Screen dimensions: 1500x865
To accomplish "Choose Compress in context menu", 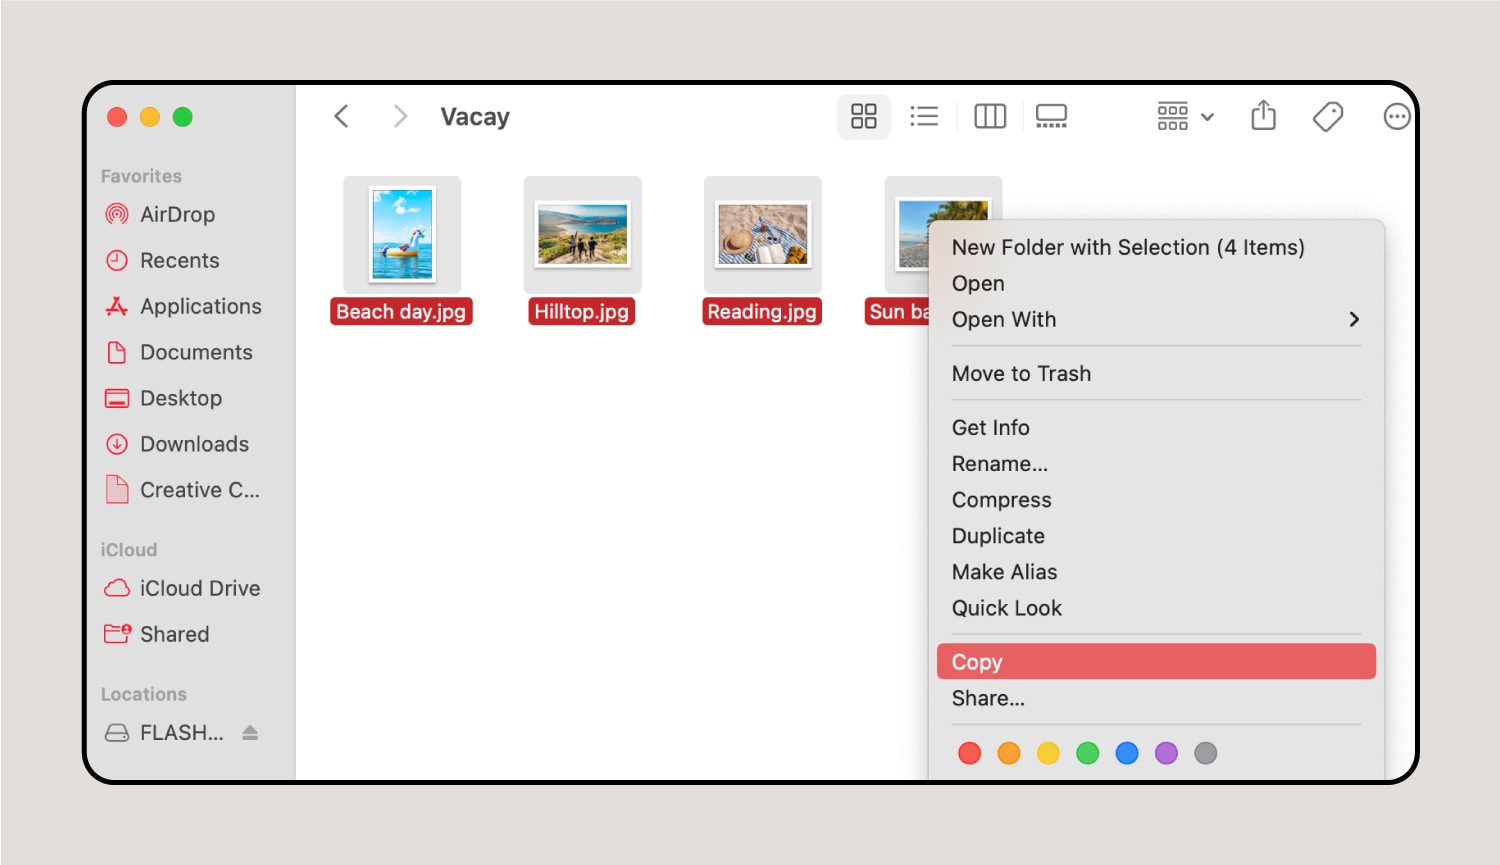I will [1002, 499].
